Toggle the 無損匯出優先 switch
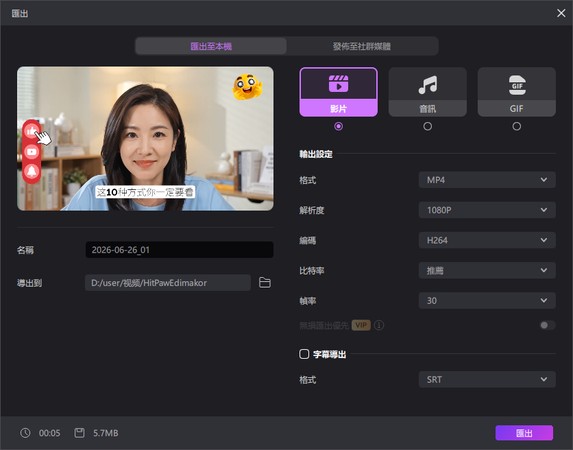 [547, 325]
